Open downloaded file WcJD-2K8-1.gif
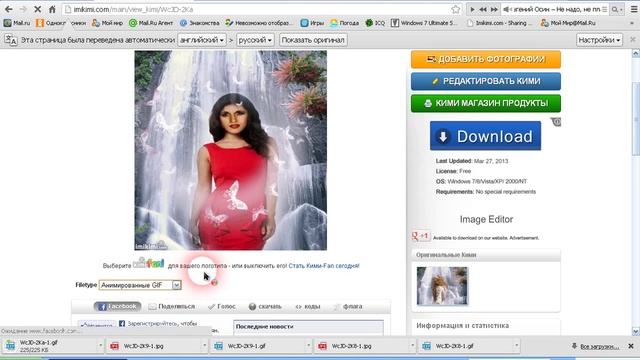The image size is (640, 360). pyautogui.click(x=465, y=346)
